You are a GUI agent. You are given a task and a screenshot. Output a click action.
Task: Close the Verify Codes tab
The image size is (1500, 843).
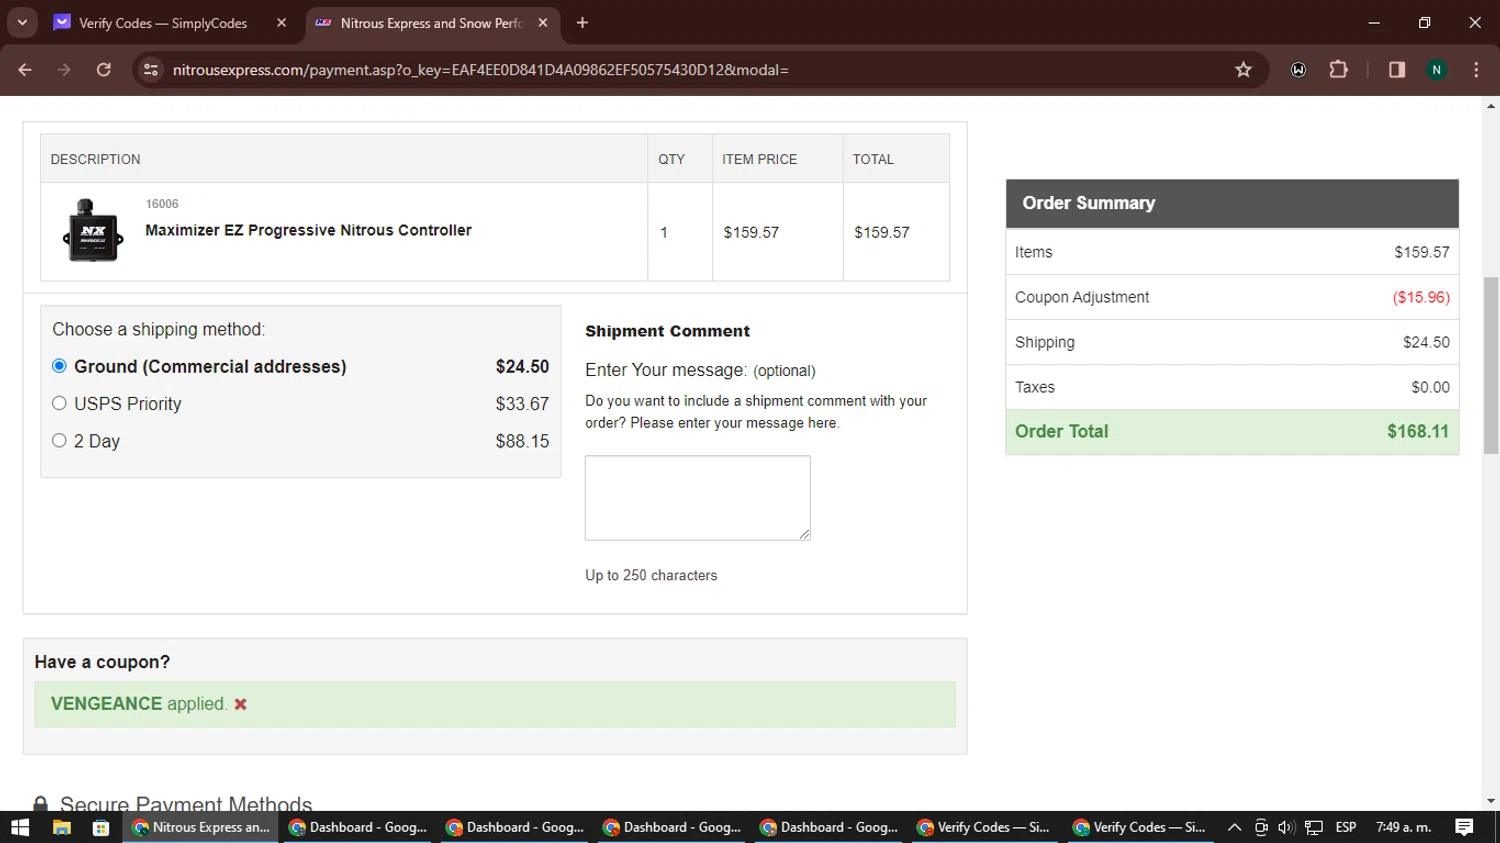pos(281,23)
